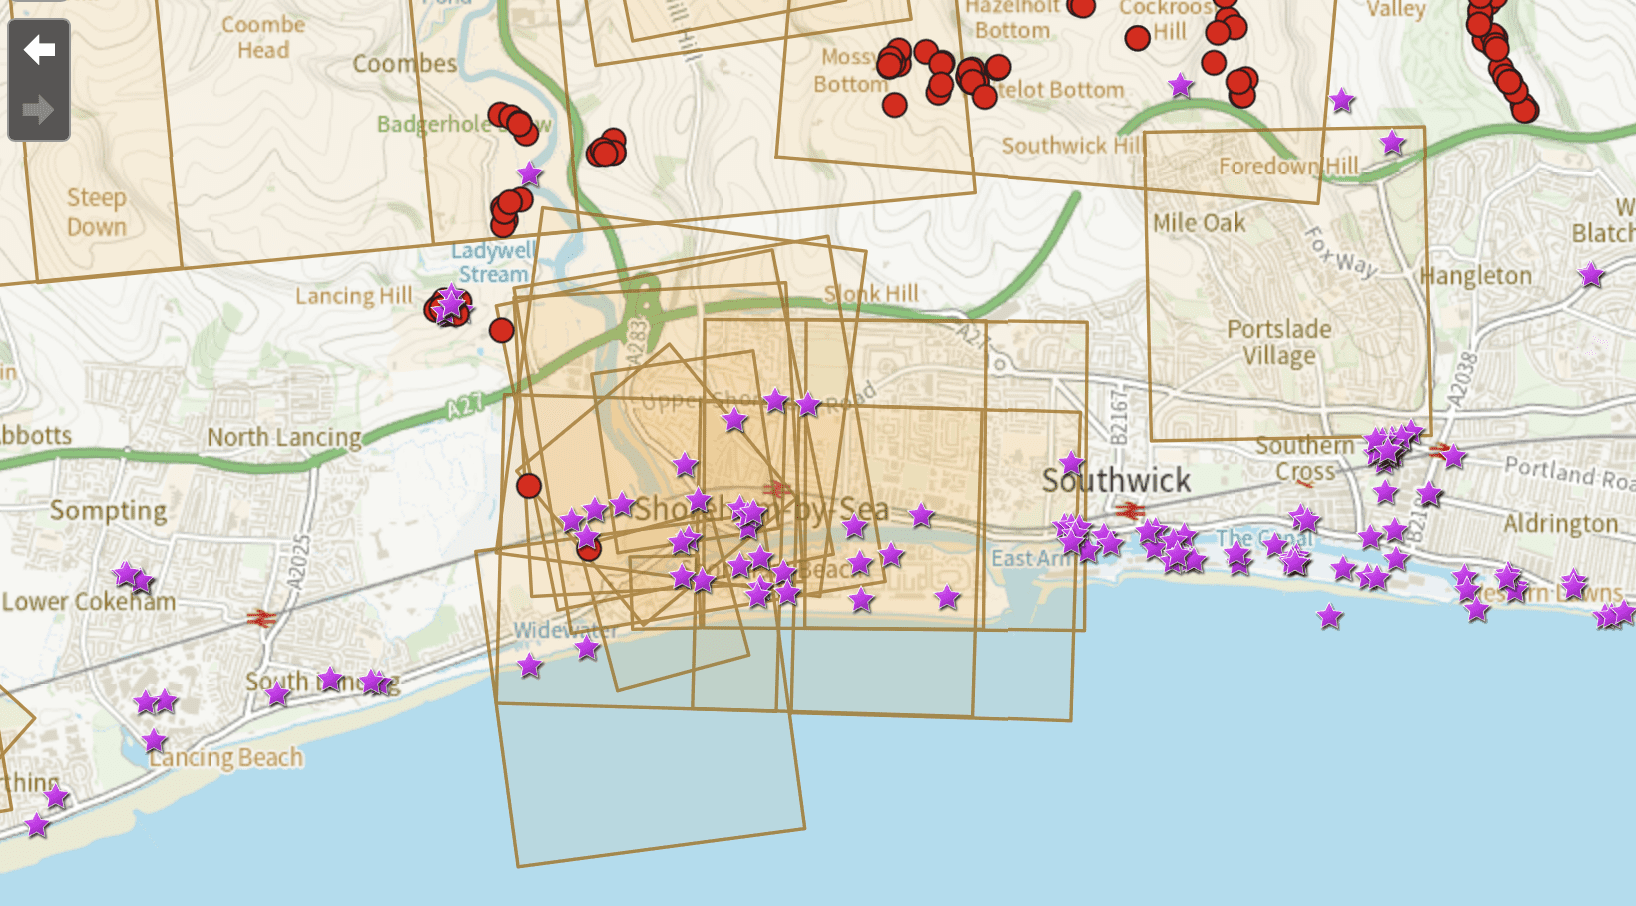The image size is (1636, 906).
Task: Click purple star directly above Southwick town label
Action: pos(1072,462)
